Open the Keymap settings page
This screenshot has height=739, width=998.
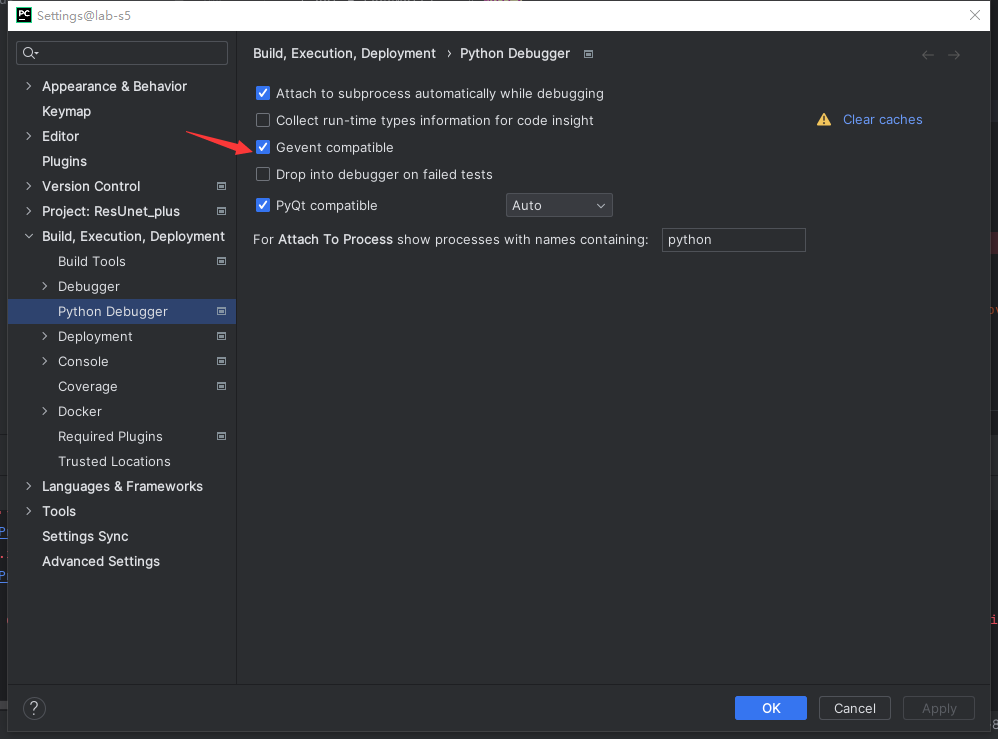[66, 111]
